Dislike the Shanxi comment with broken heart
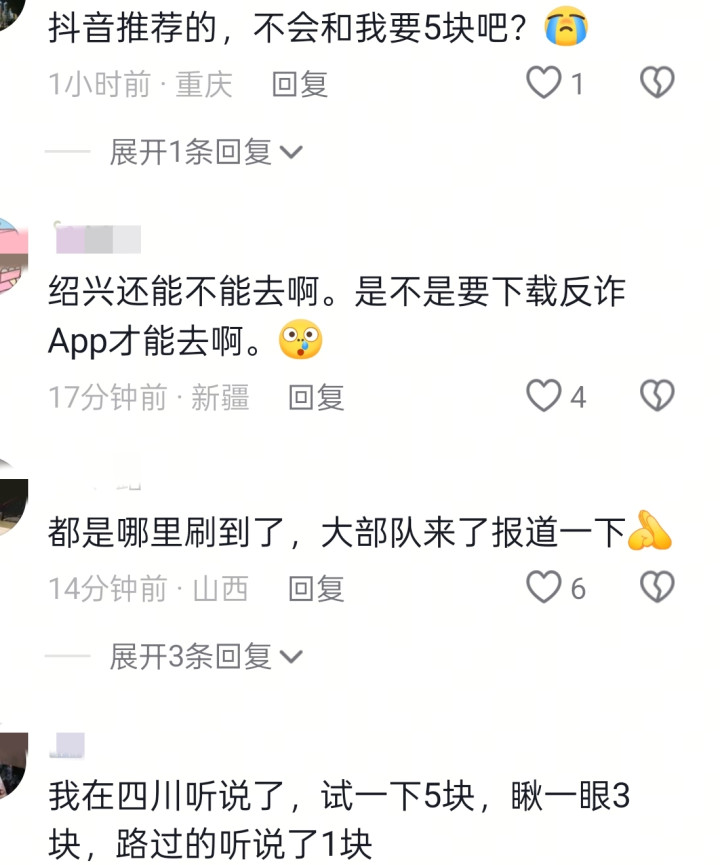This screenshot has width=720, height=865. [x=657, y=586]
